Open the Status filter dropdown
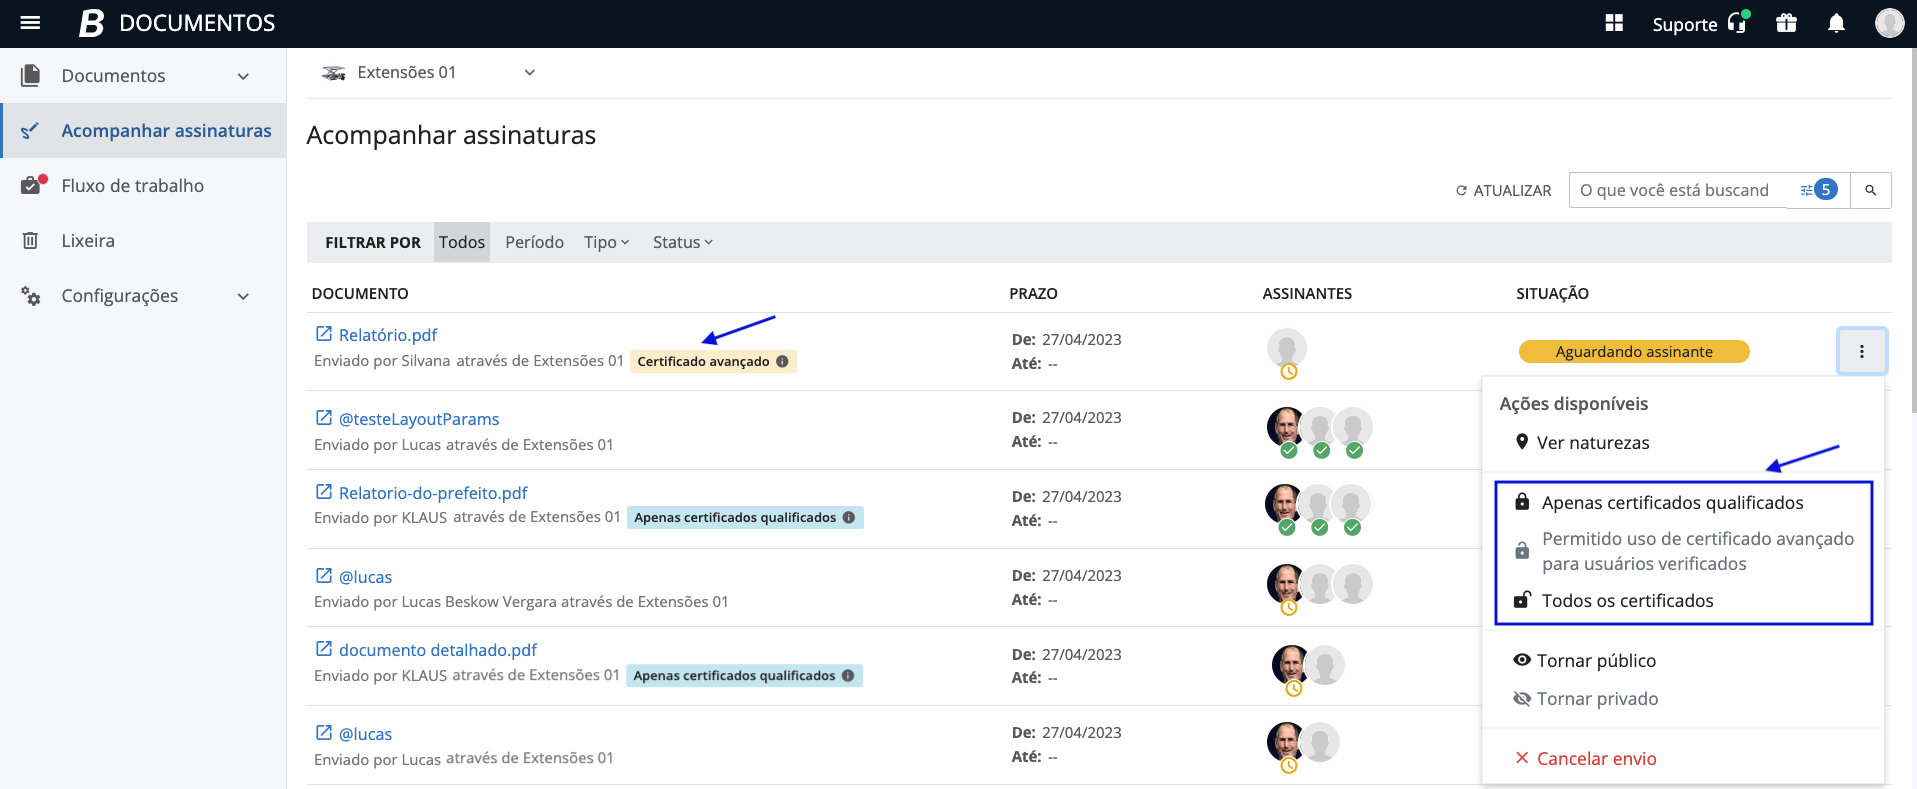 [x=682, y=242]
